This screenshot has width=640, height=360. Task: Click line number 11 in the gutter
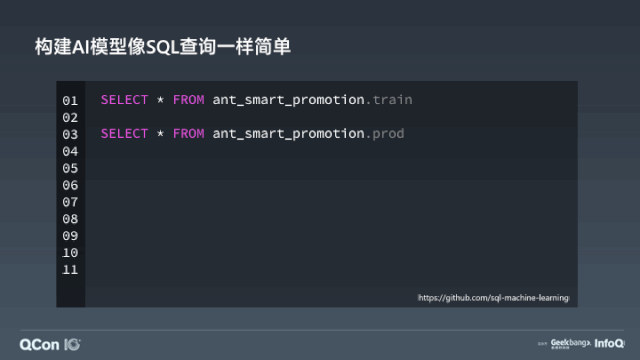(x=70, y=270)
